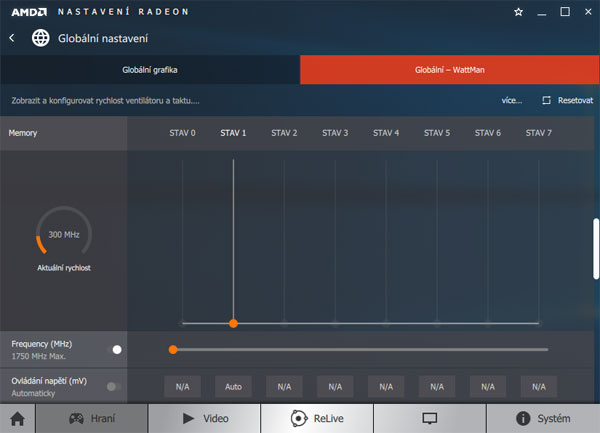
Task: Click the N/A voltage field under STAV 4
Action: point(386,387)
